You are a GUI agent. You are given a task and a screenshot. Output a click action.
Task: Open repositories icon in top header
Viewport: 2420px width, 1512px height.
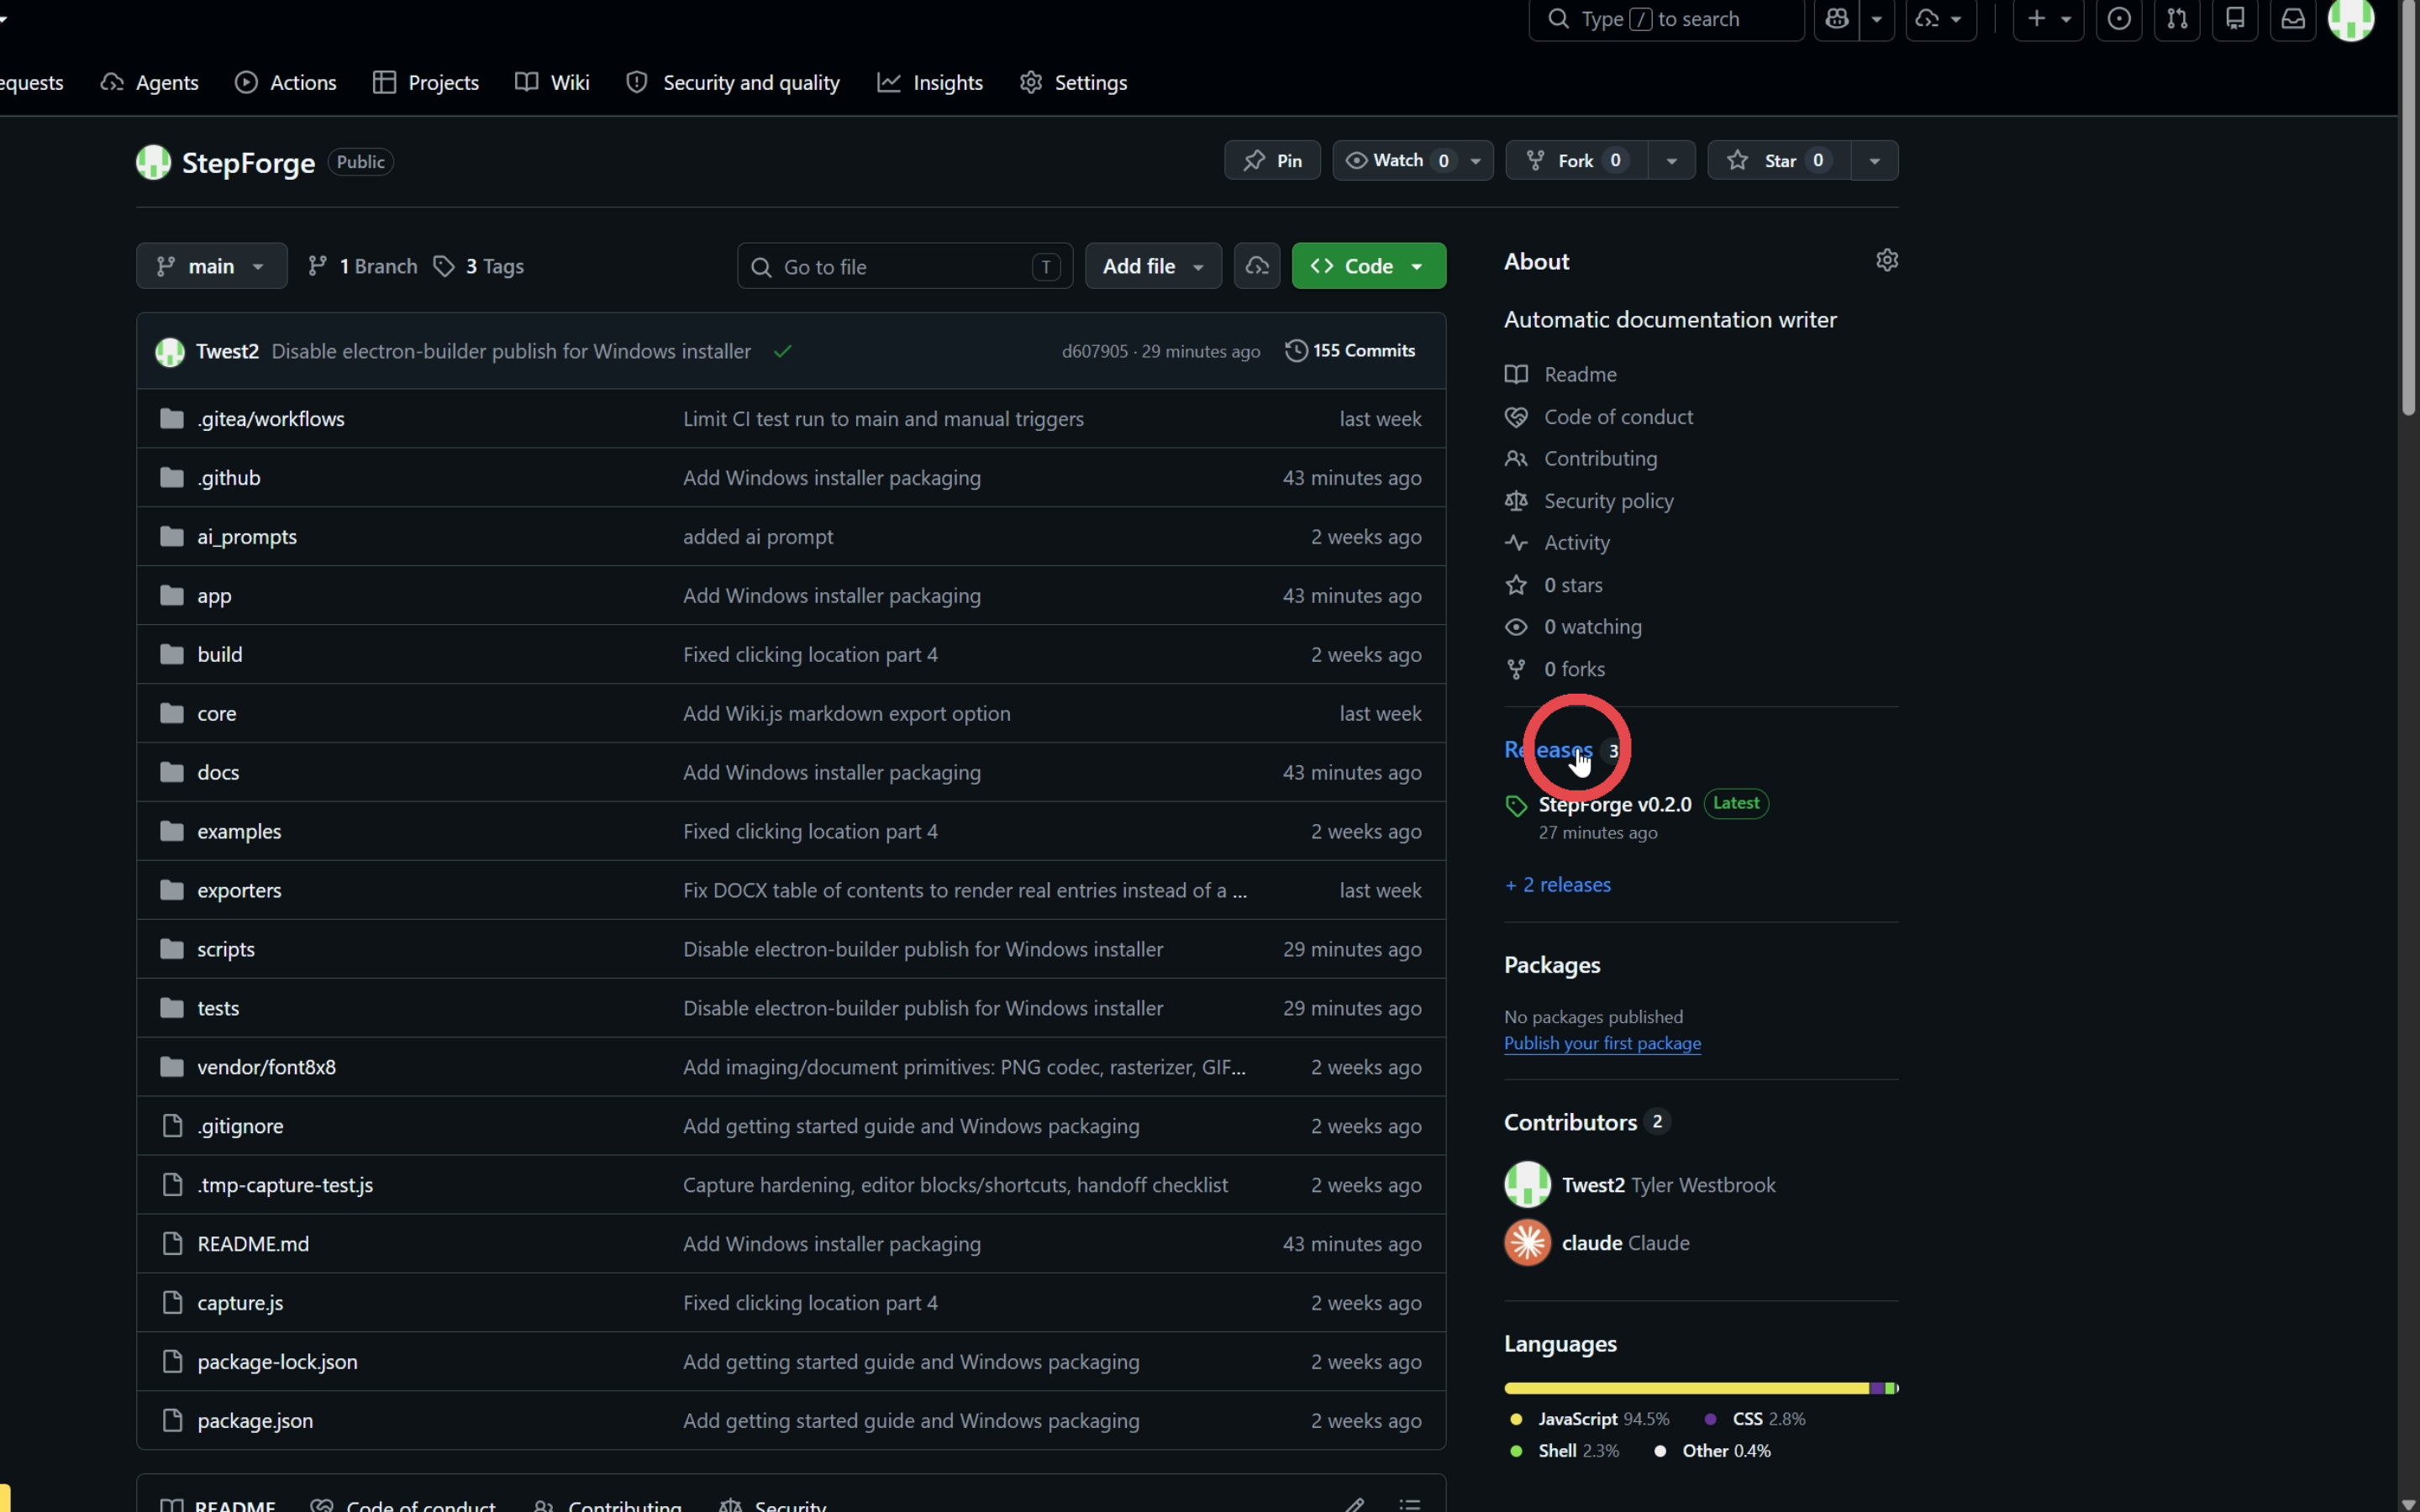coord(2235,19)
